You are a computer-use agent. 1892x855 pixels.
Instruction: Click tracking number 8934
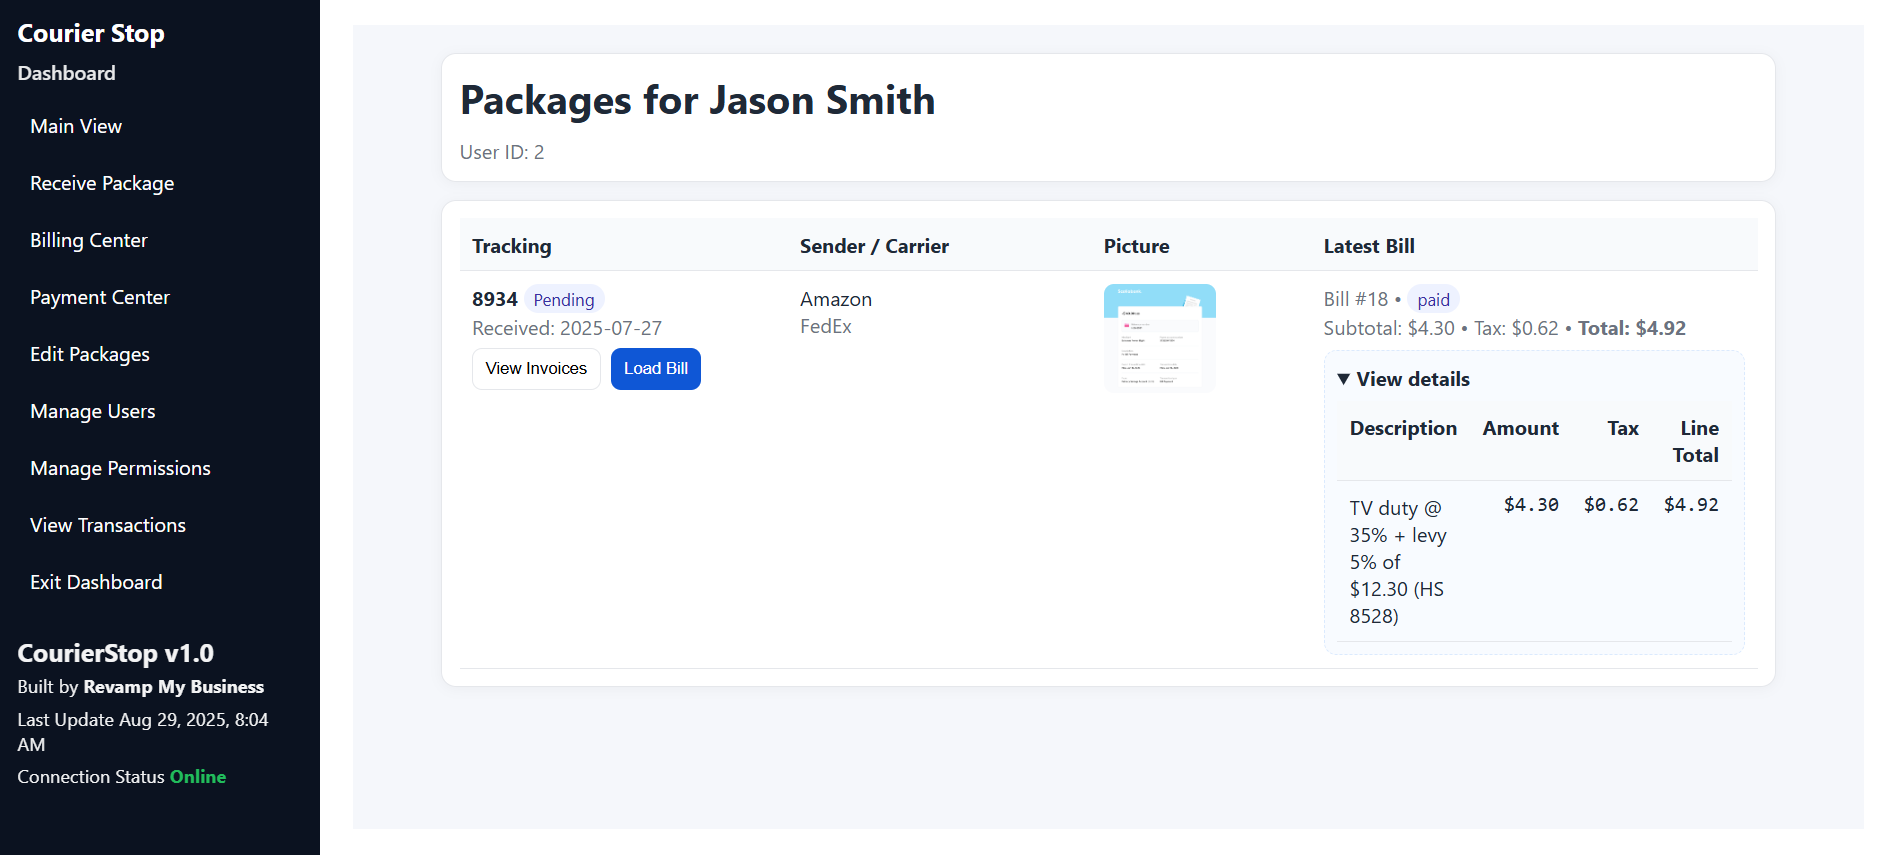(495, 299)
